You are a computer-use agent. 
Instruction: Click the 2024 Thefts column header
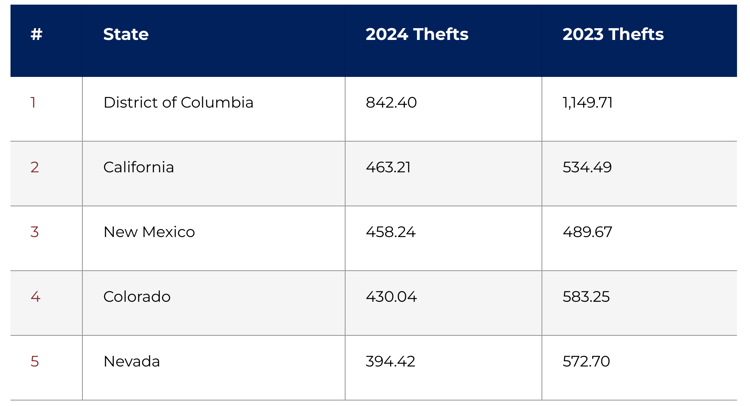(416, 35)
